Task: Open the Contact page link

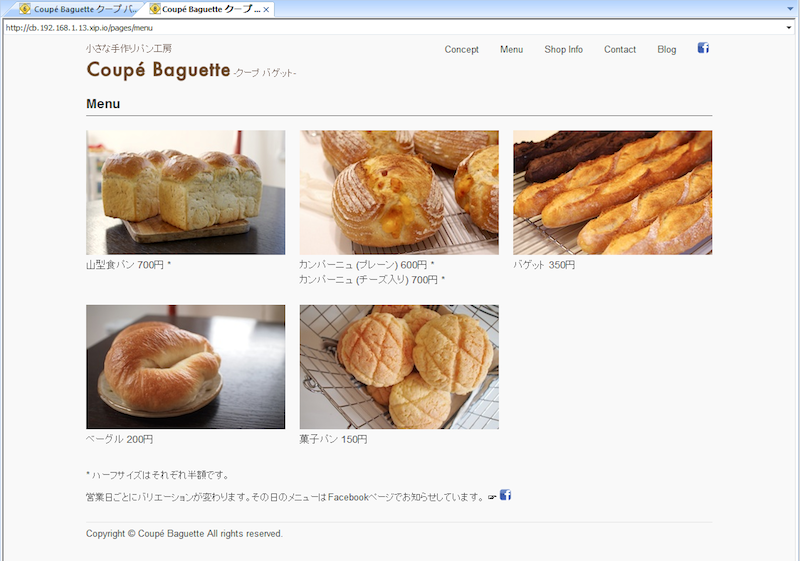Action: 620,49
